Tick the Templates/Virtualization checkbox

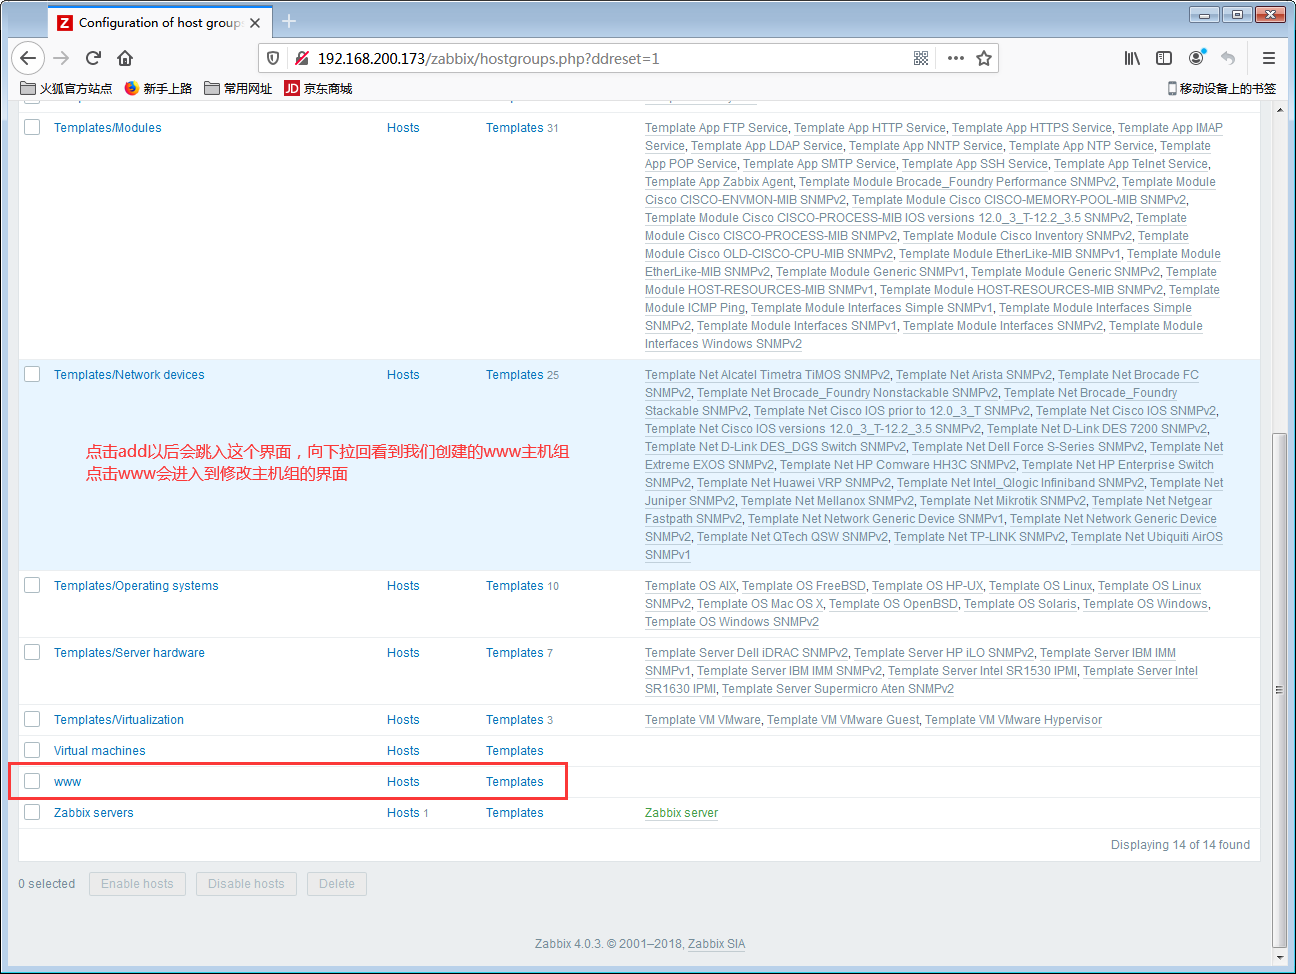(32, 719)
